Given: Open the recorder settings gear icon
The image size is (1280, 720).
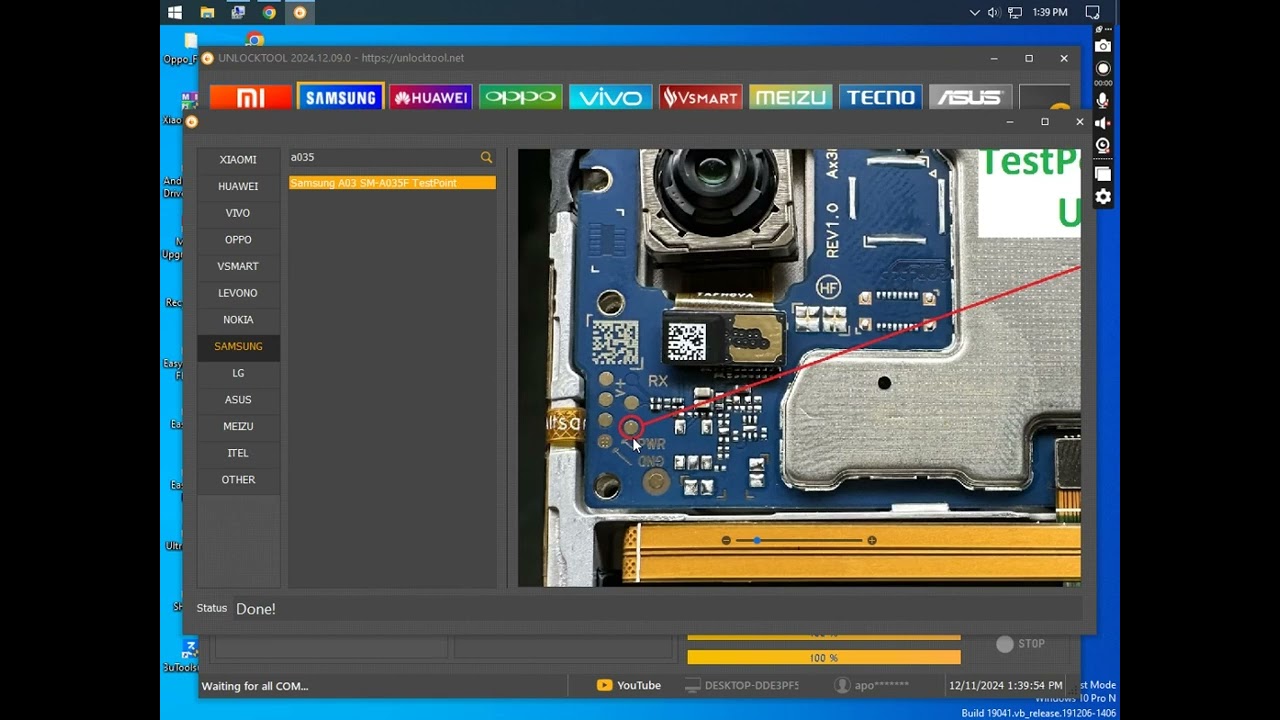Looking at the screenshot, I should (1103, 197).
